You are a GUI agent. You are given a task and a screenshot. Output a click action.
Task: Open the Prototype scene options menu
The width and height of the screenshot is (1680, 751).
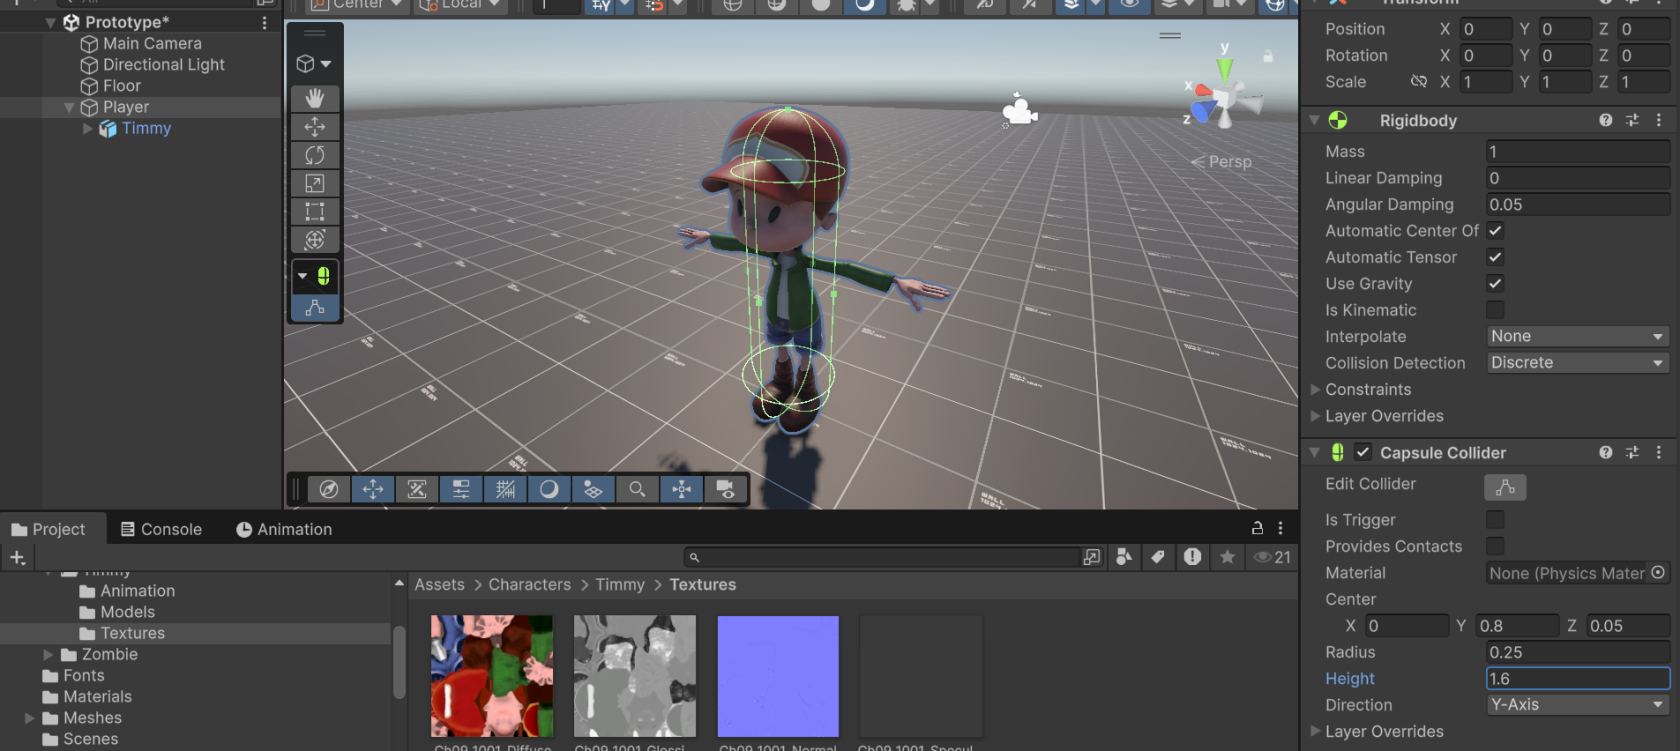pos(265,22)
